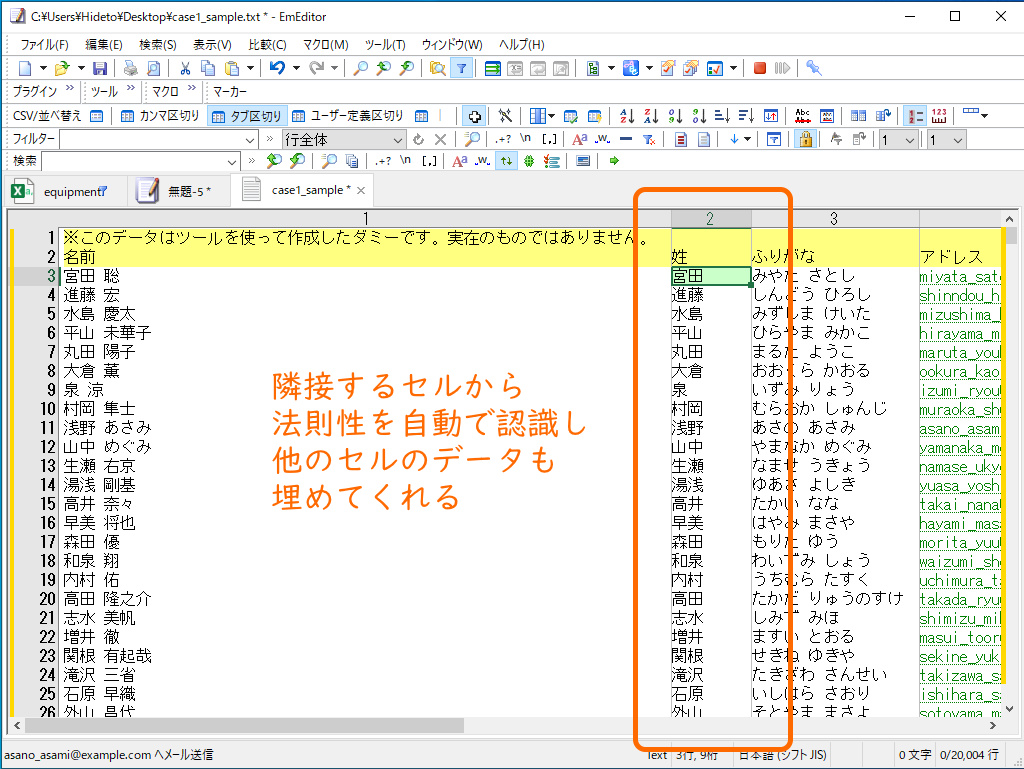This screenshot has width=1024, height=769.
Task: Click the Copy icon in main toolbar
Action: [208, 68]
